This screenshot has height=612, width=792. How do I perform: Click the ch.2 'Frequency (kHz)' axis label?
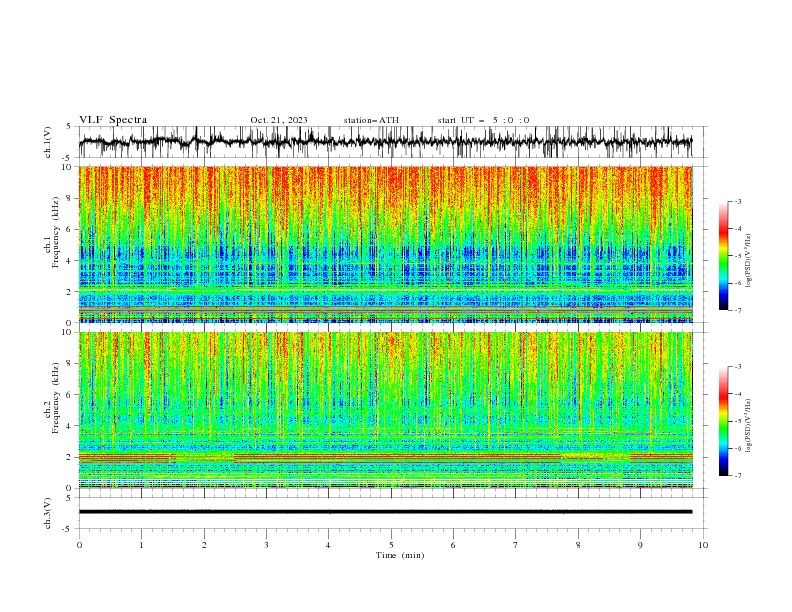[56, 398]
